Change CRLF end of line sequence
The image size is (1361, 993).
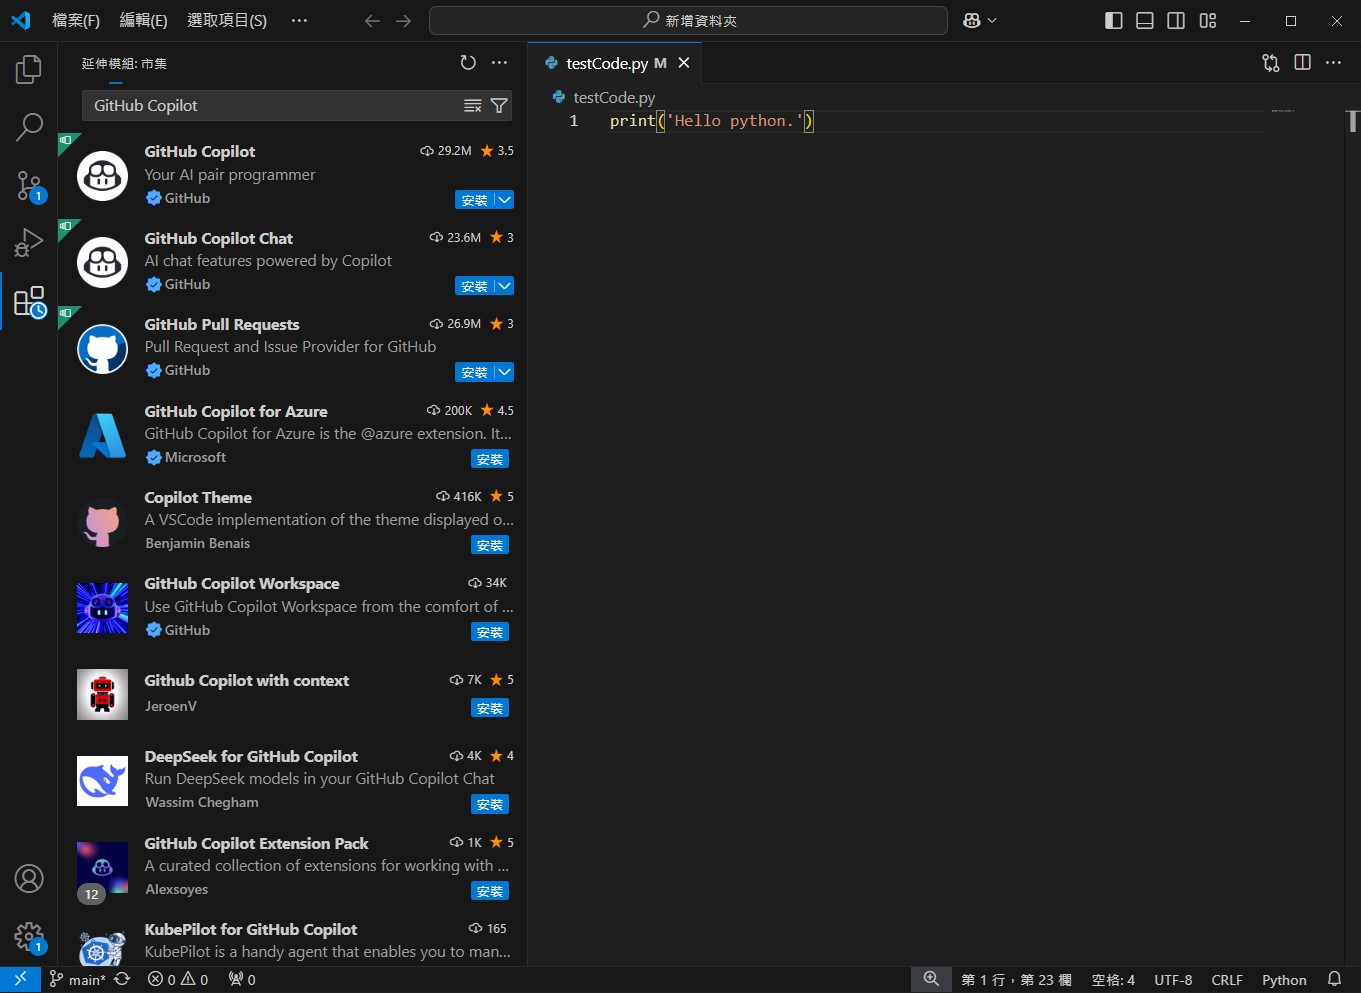[1227, 980]
